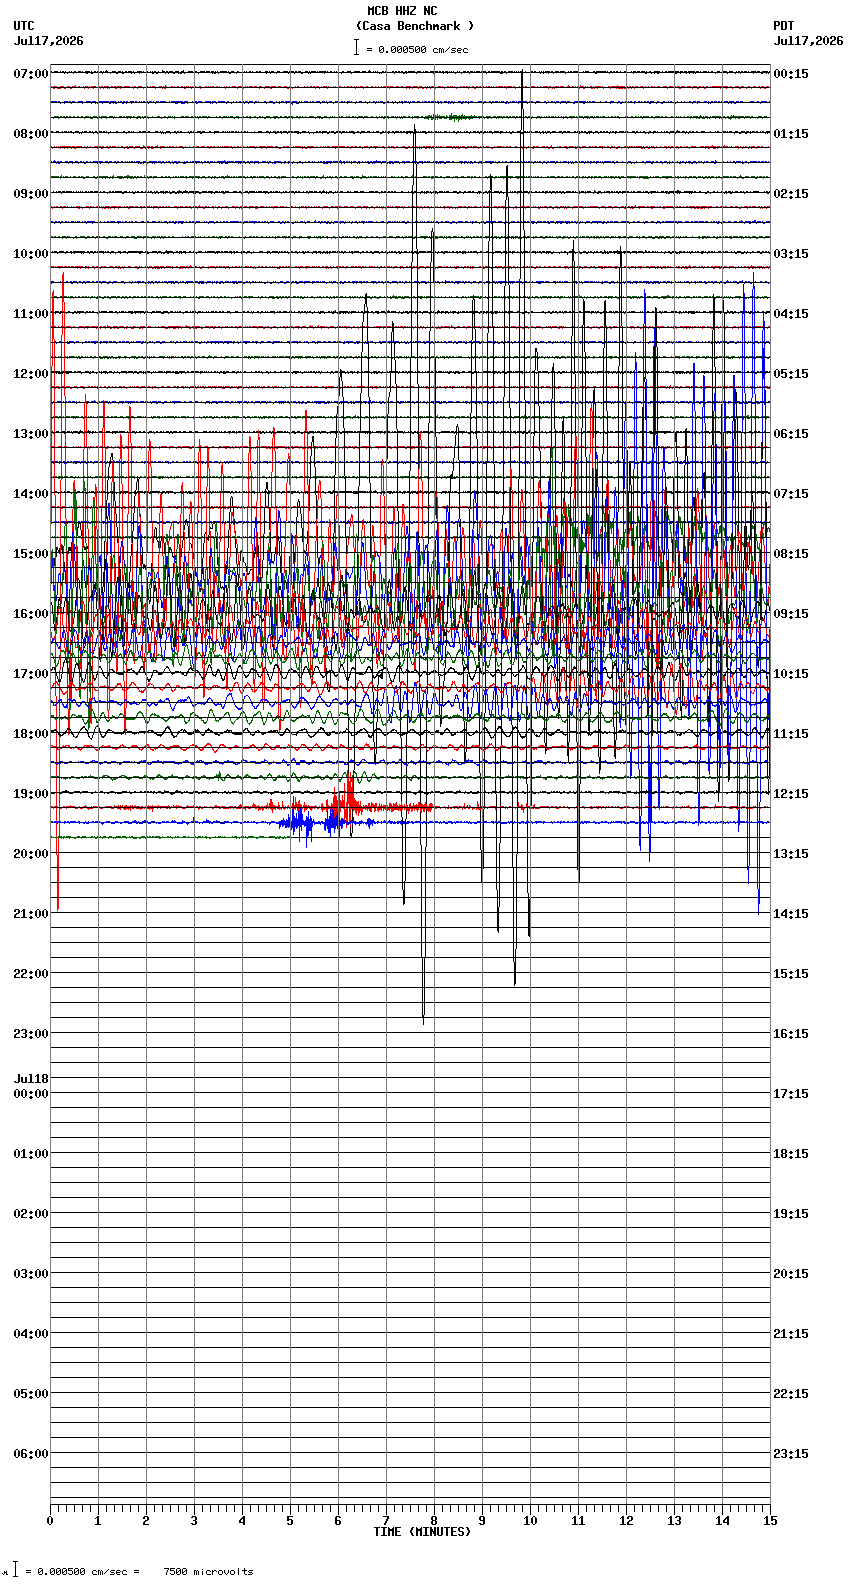The width and height of the screenshot is (850, 1584).
Task: Click the 'Jul18' date change label
Action: coord(31,1079)
